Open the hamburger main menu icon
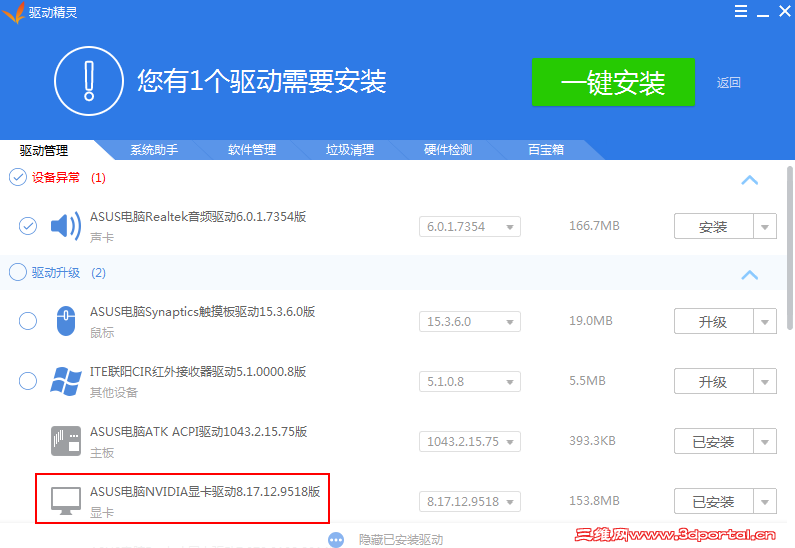The height and width of the screenshot is (548, 795). coord(741,11)
